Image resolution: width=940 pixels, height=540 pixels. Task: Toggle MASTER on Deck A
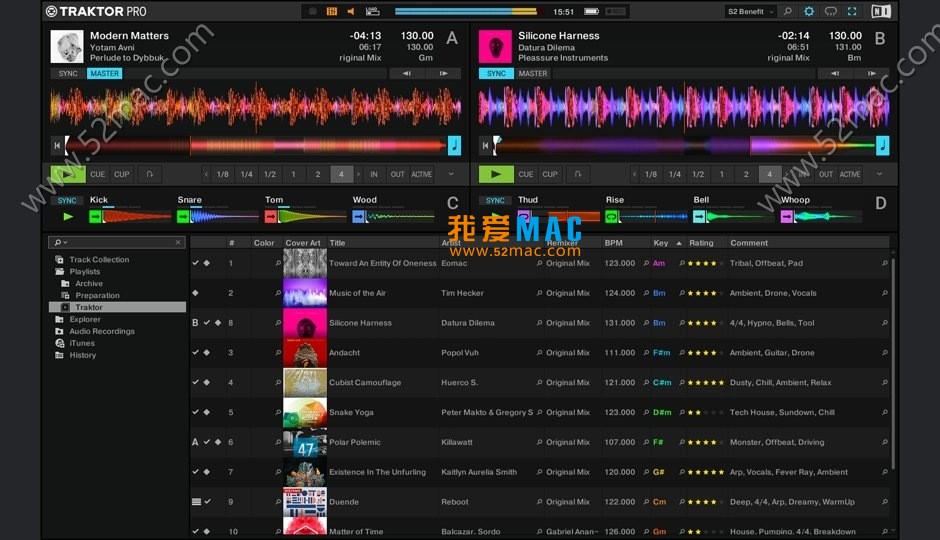[104, 73]
